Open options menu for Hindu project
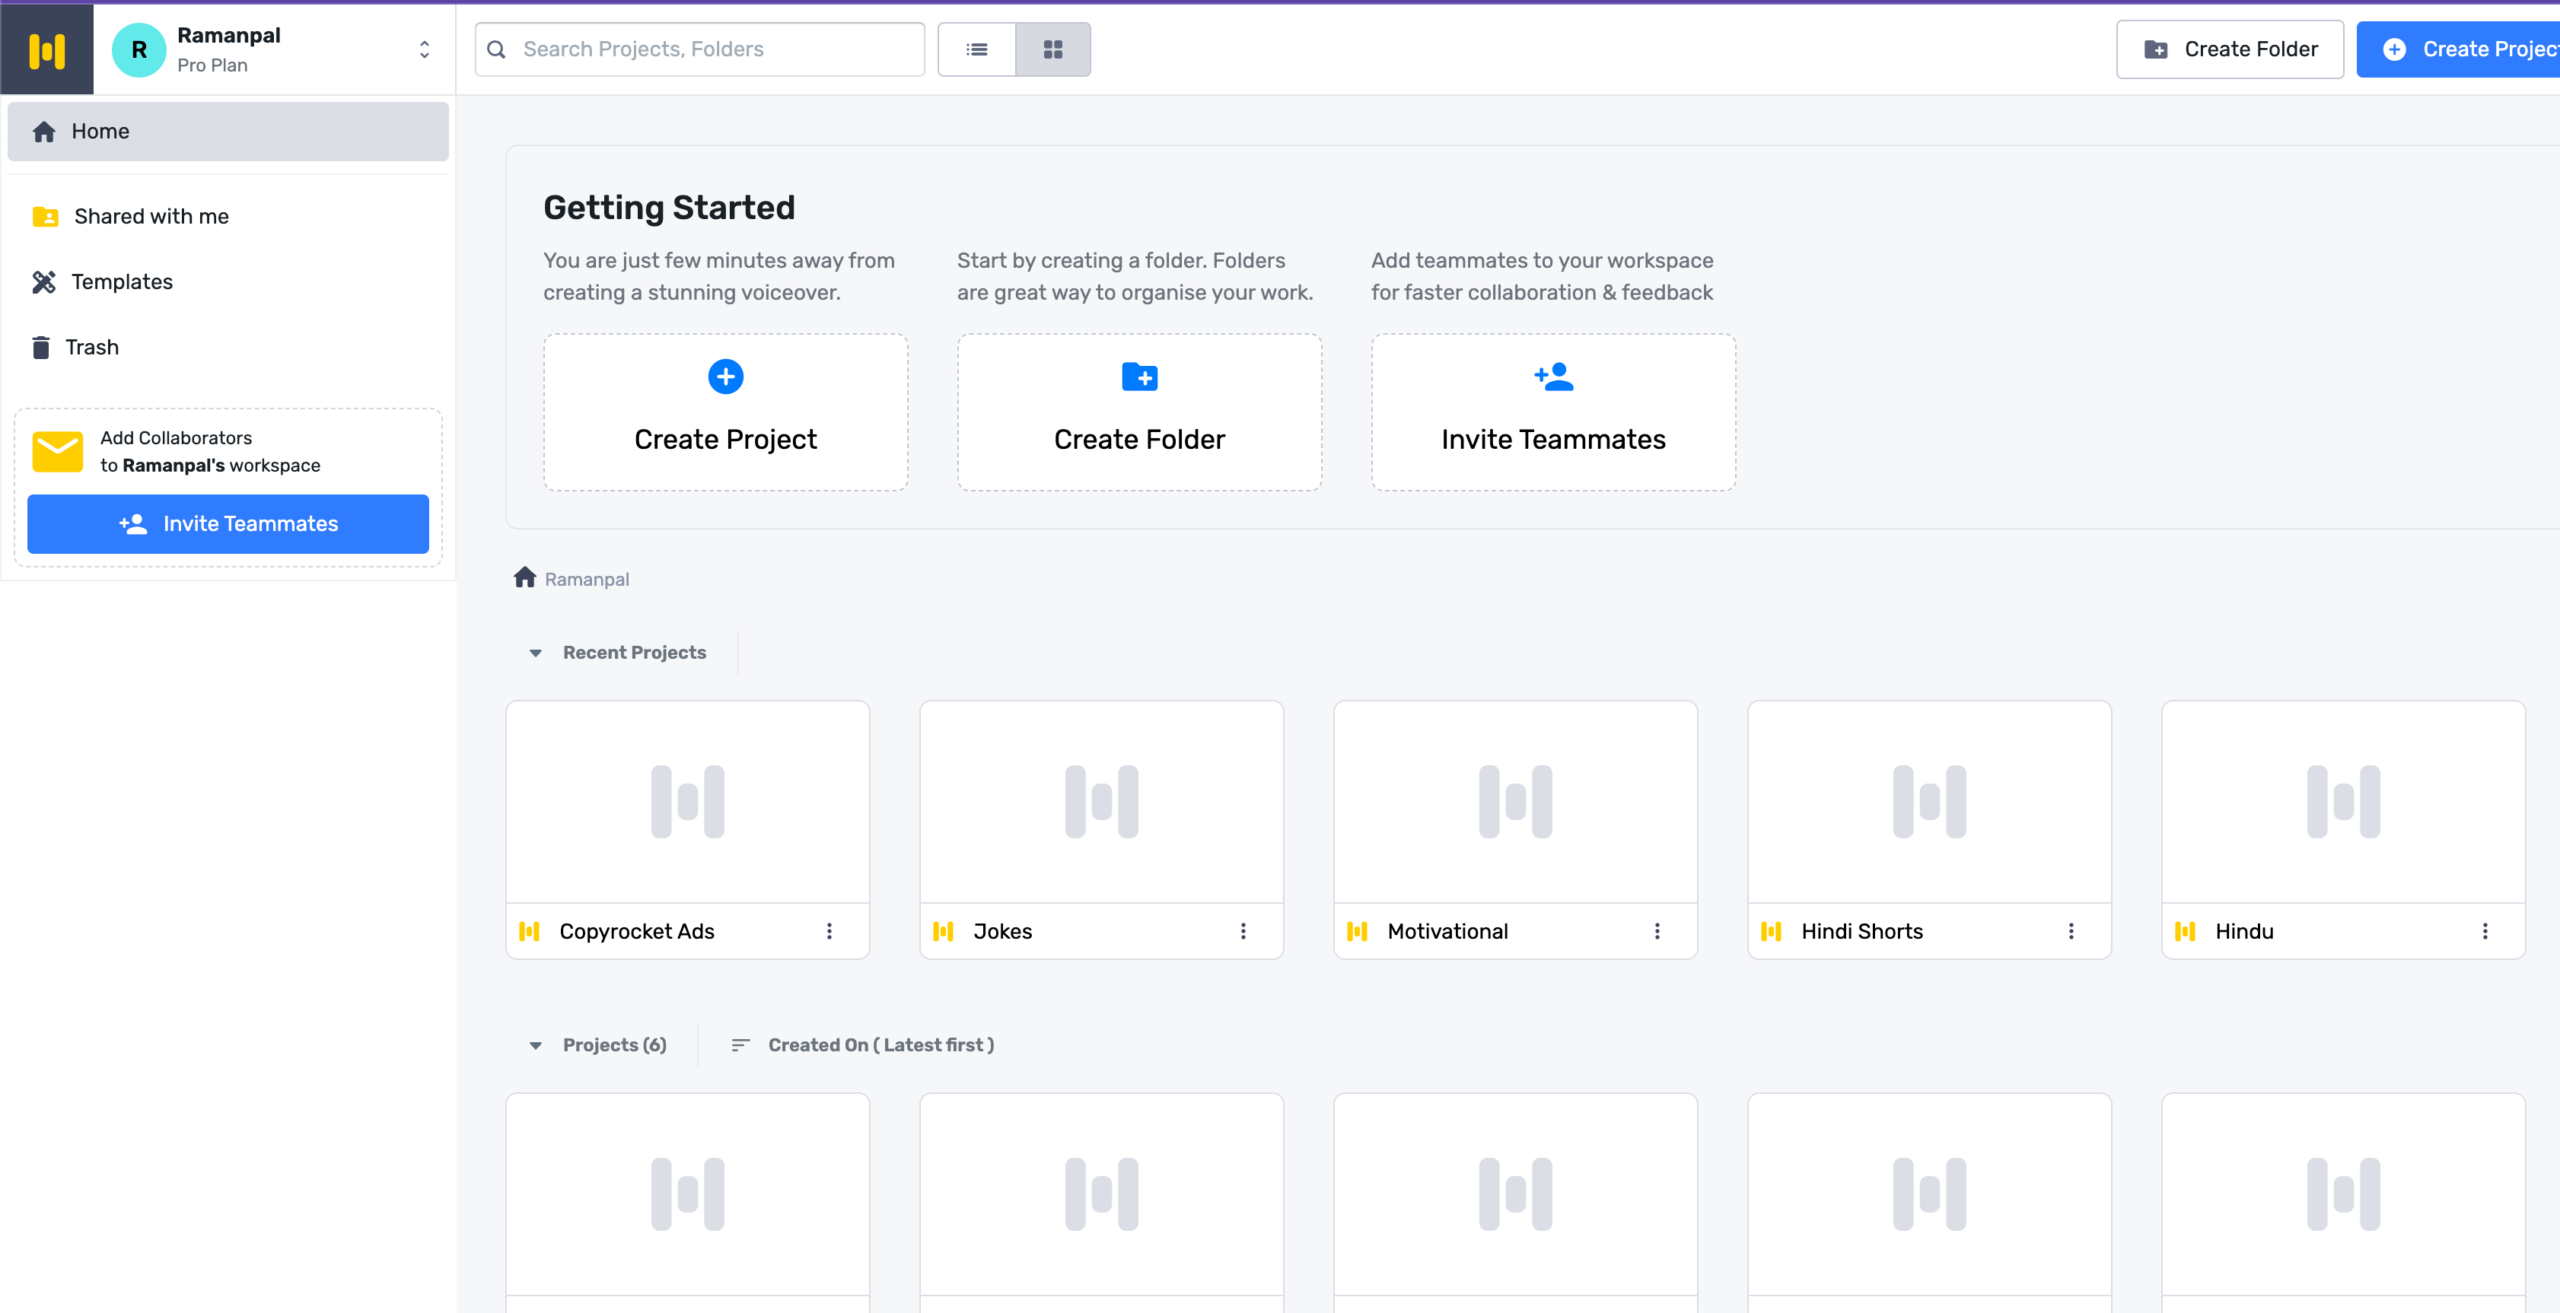 pyautogui.click(x=2485, y=931)
